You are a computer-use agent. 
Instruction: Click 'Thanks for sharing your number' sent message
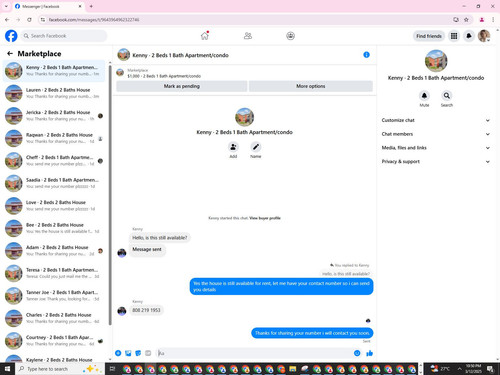pos(312,333)
